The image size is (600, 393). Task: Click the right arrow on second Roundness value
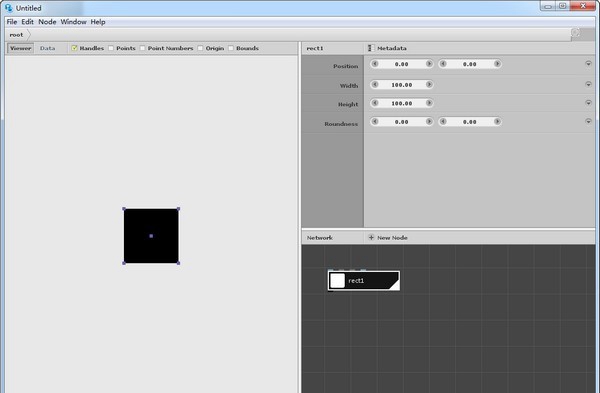click(x=497, y=121)
